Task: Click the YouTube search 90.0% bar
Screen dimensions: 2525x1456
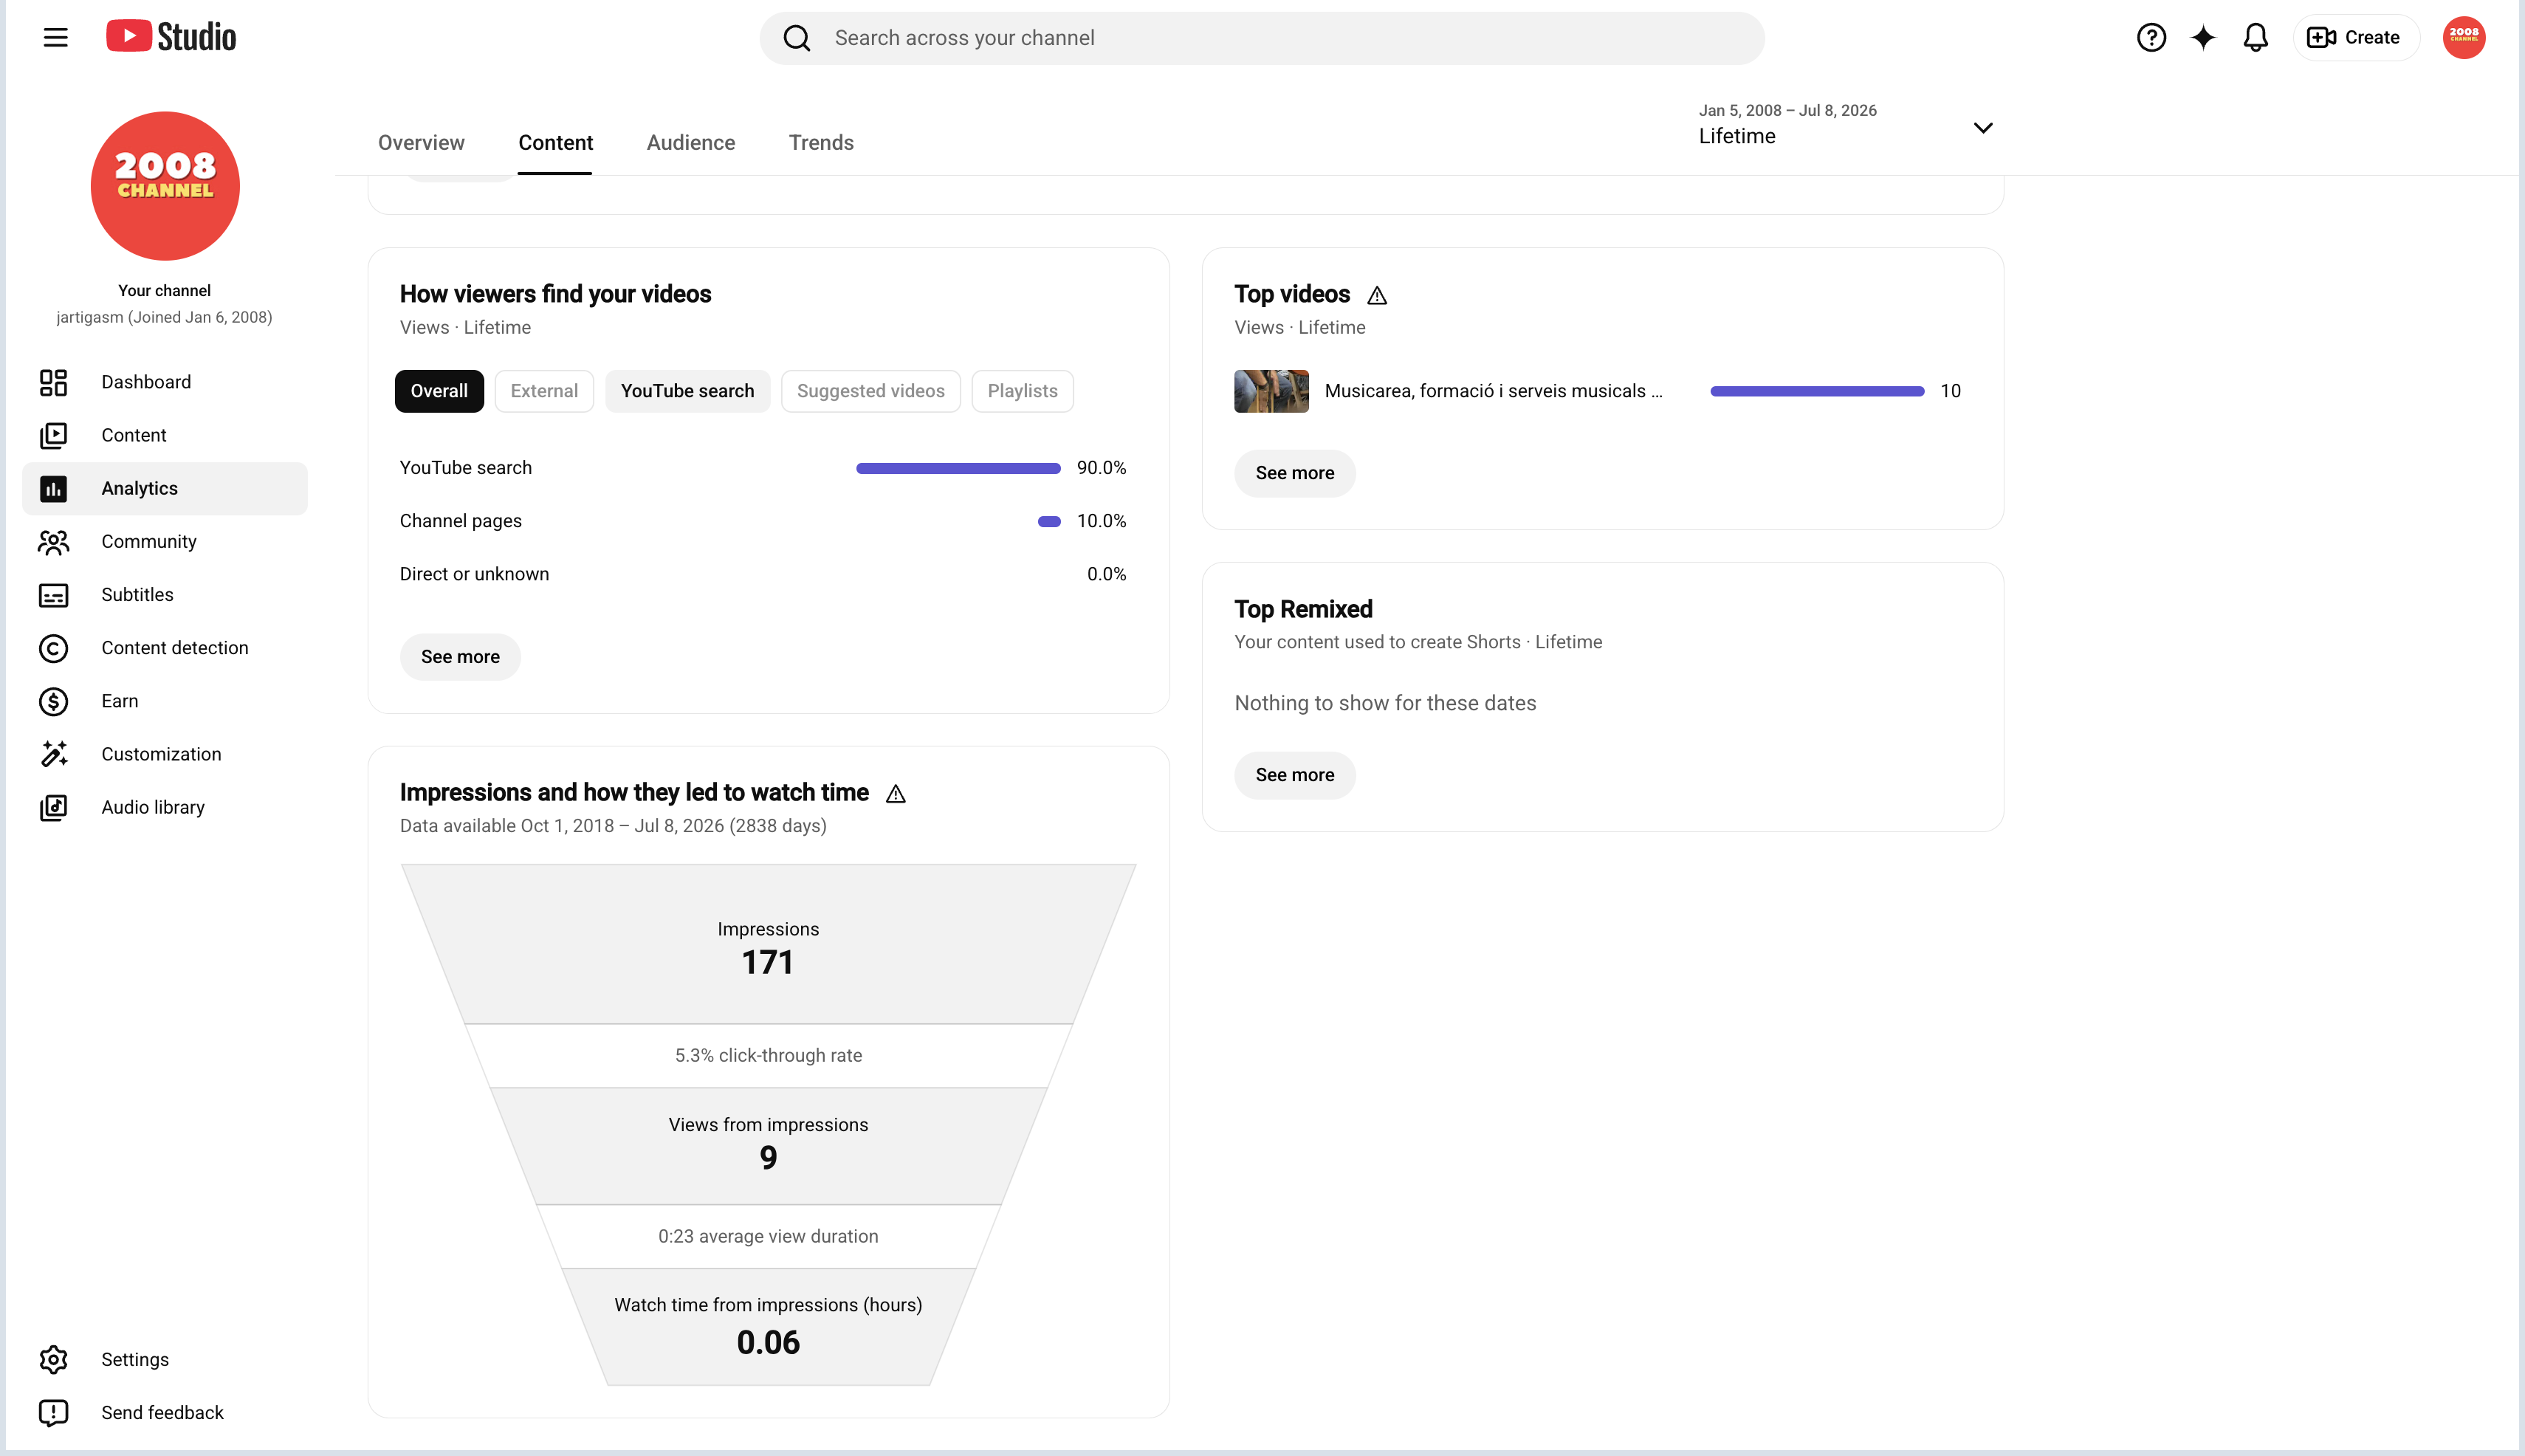Action: [958, 468]
